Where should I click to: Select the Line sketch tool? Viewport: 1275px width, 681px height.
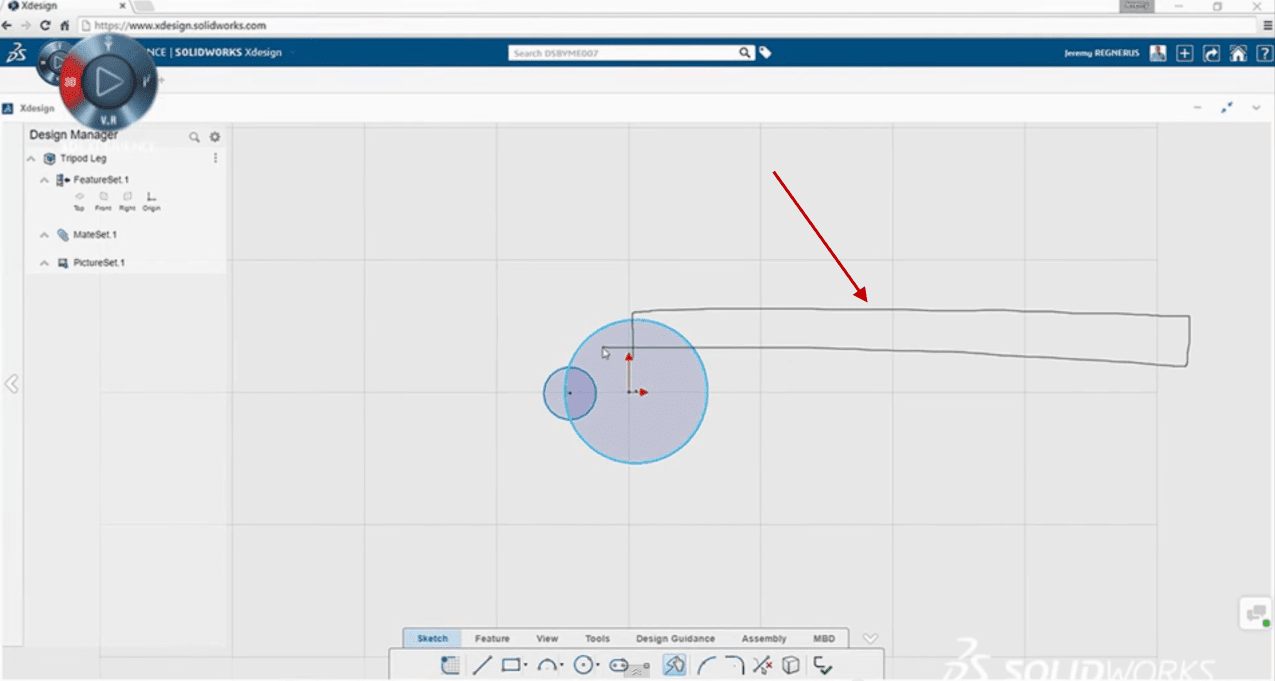[482, 665]
